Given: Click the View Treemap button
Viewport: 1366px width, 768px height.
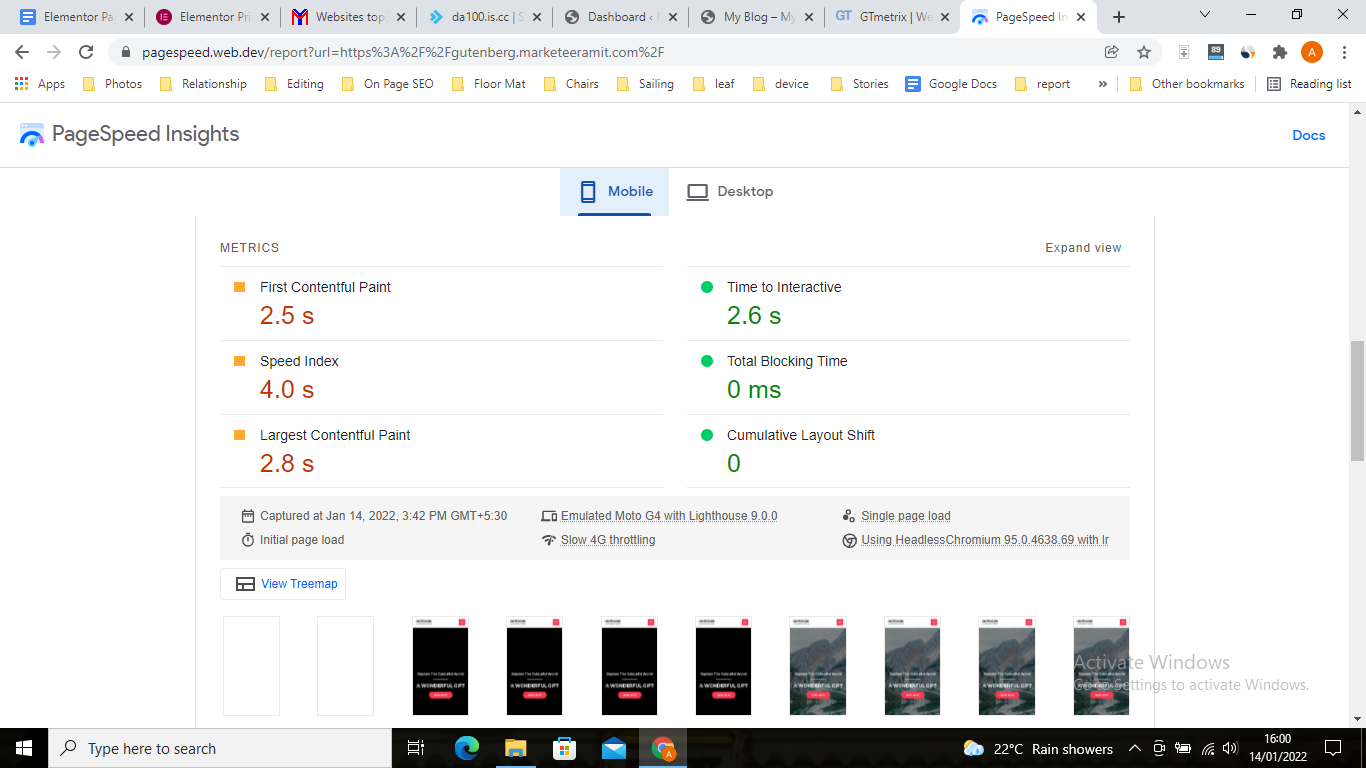Looking at the screenshot, I should click(283, 584).
